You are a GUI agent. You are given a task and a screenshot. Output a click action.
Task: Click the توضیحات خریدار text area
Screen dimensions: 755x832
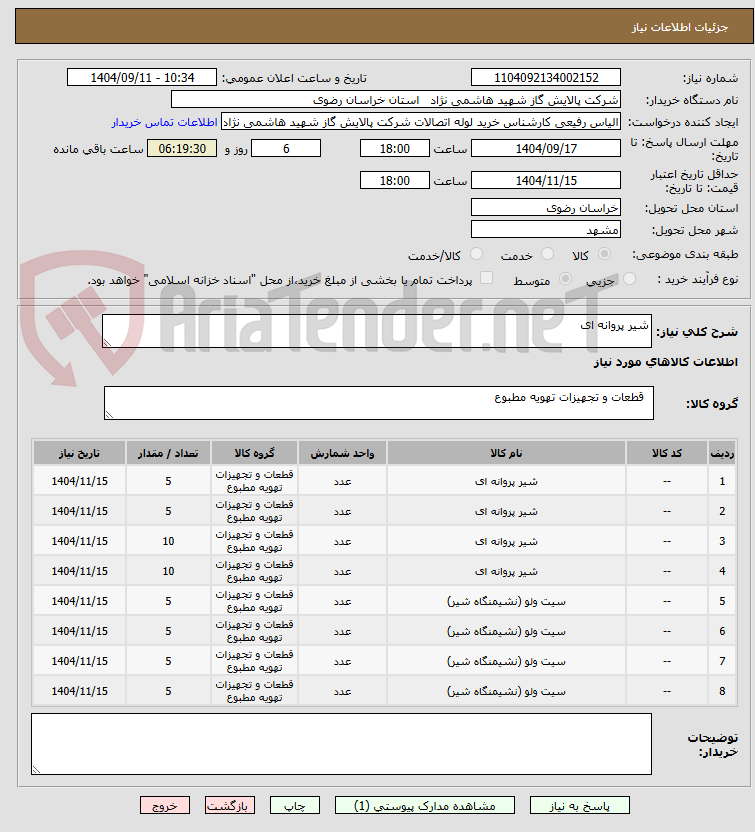[x=341, y=744]
